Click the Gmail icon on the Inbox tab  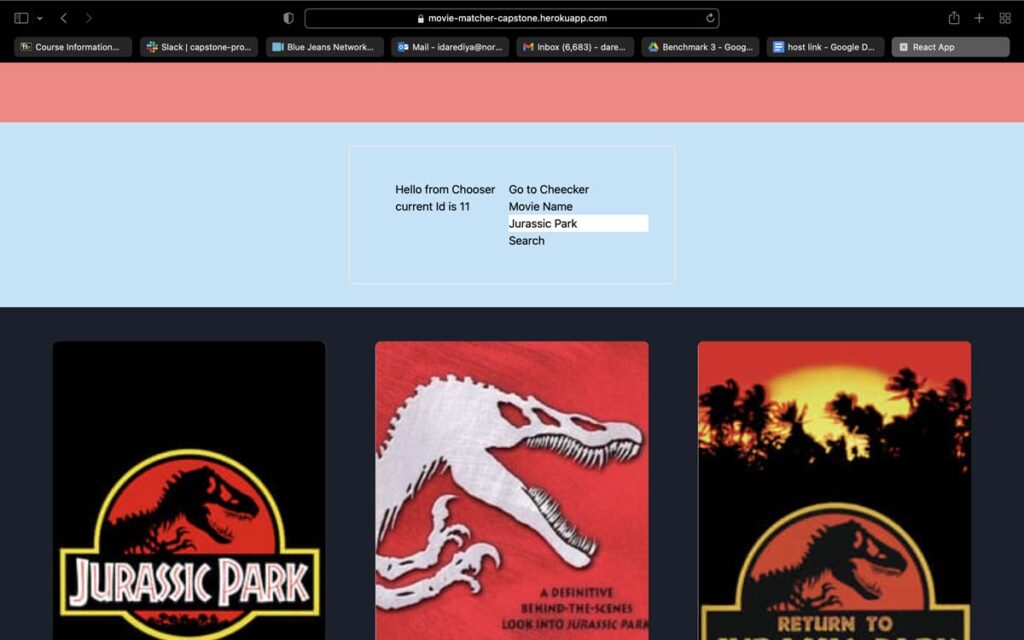[x=528, y=47]
